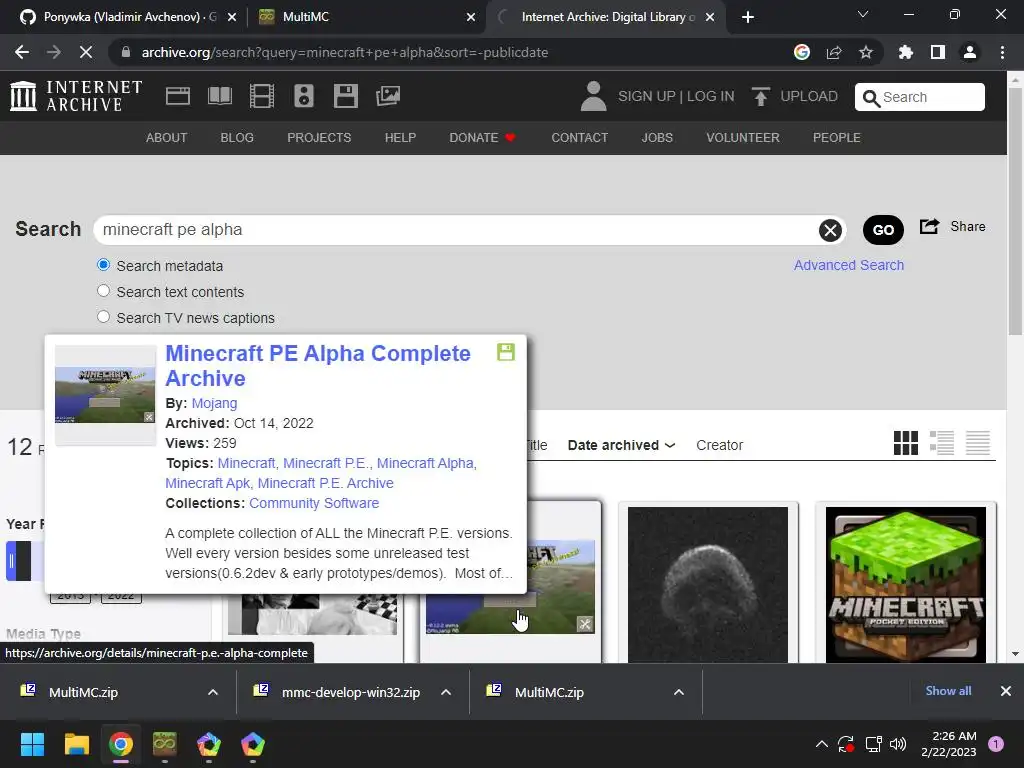Switch to Ponywka GitHub tab
Image resolution: width=1024 pixels, height=768 pixels.
128,17
